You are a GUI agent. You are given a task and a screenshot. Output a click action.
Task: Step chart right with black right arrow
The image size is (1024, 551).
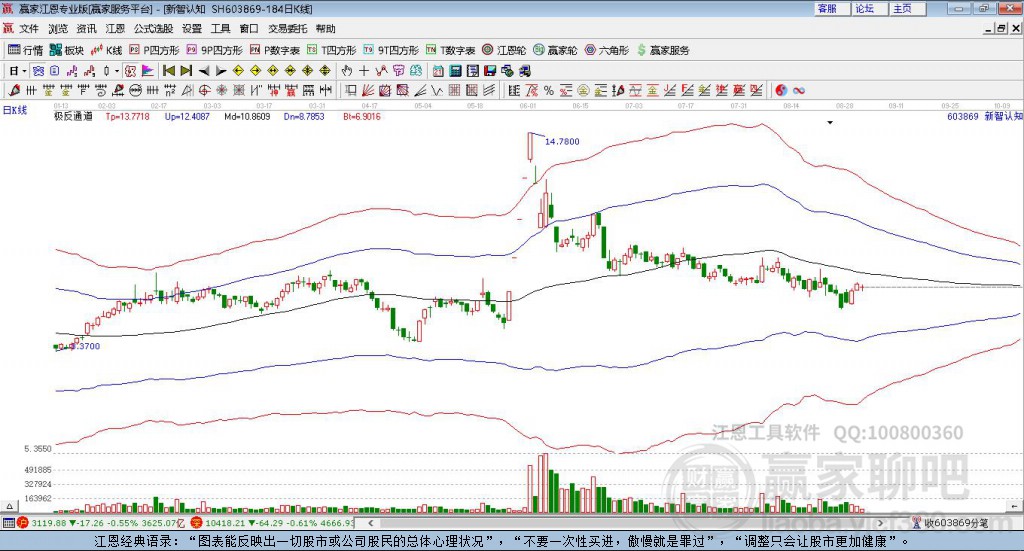(221, 71)
